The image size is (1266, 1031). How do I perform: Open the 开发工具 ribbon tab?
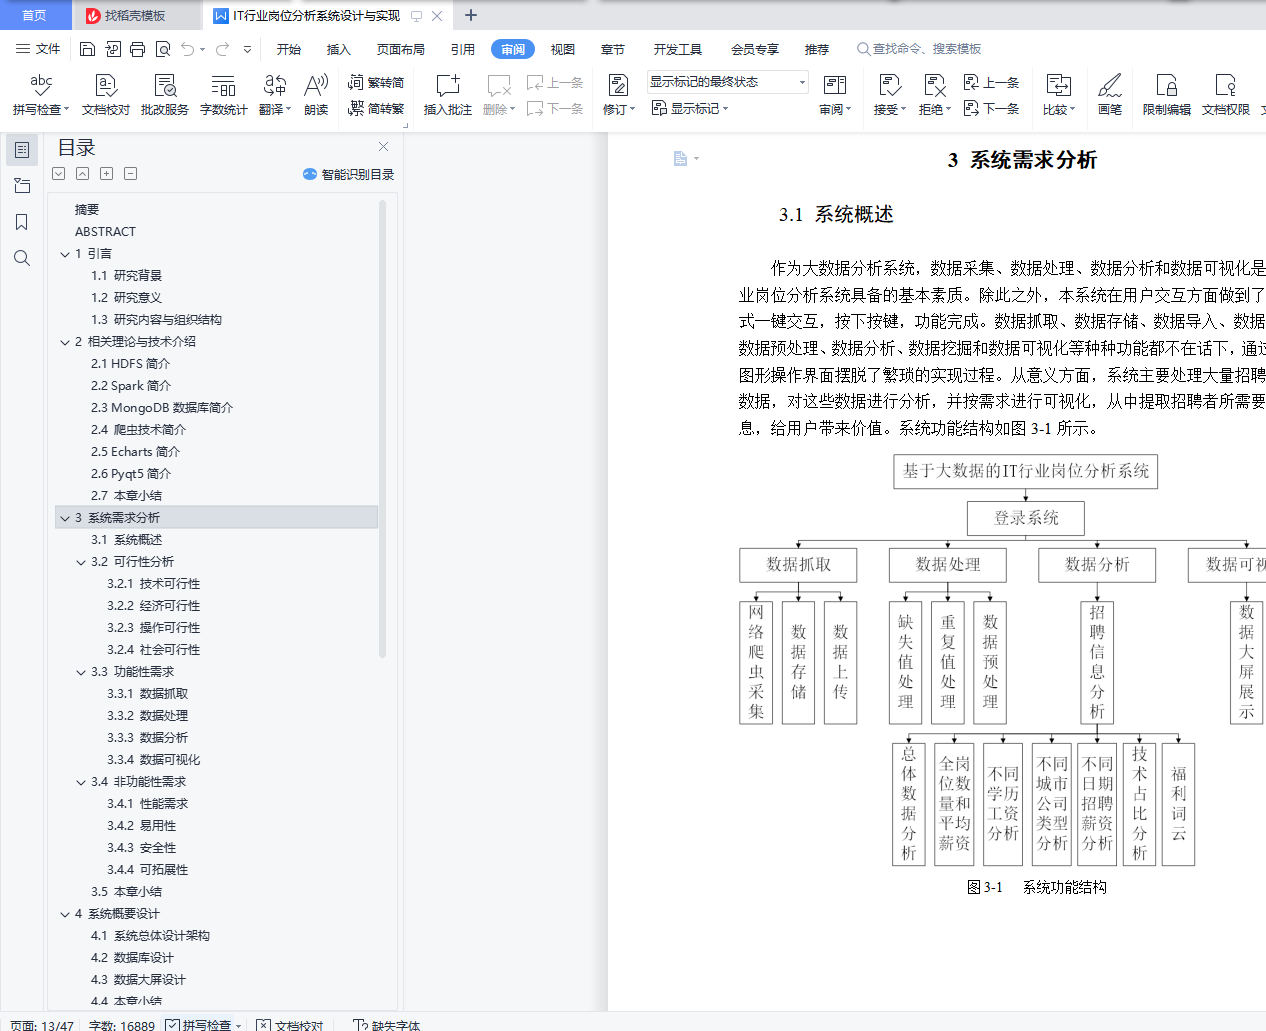[x=678, y=49]
